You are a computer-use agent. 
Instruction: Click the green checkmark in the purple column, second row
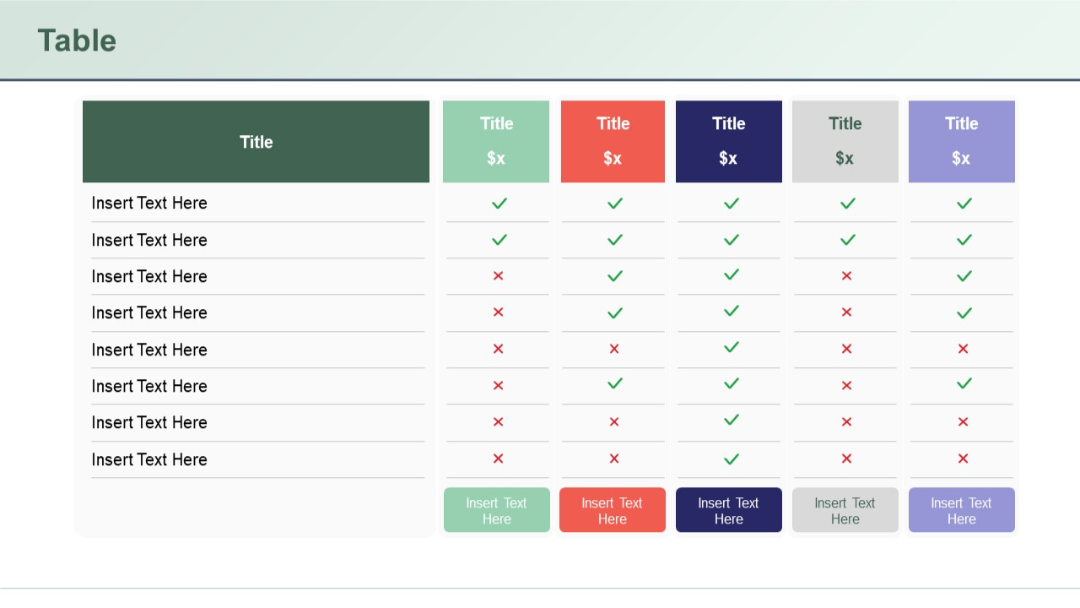tap(961, 239)
